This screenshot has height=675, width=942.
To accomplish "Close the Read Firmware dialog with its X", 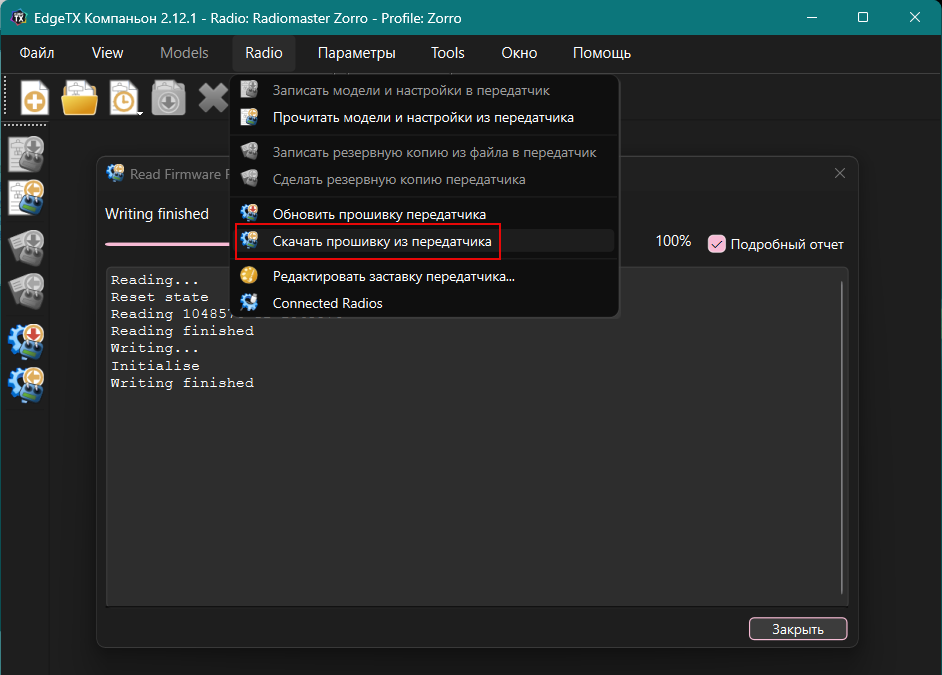I will click(x=840, y=173).
